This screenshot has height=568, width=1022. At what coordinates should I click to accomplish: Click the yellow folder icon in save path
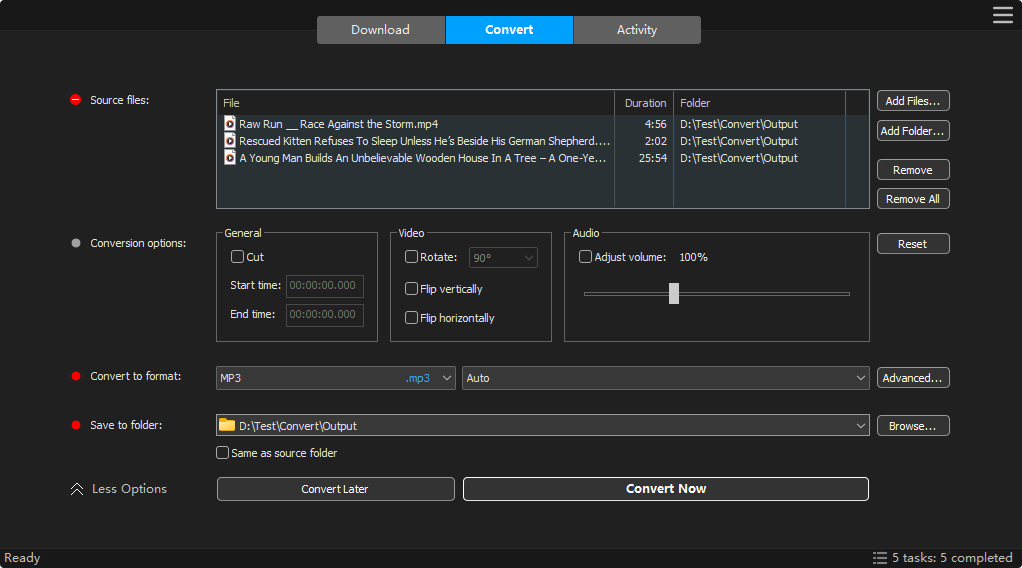coord(227,425)
